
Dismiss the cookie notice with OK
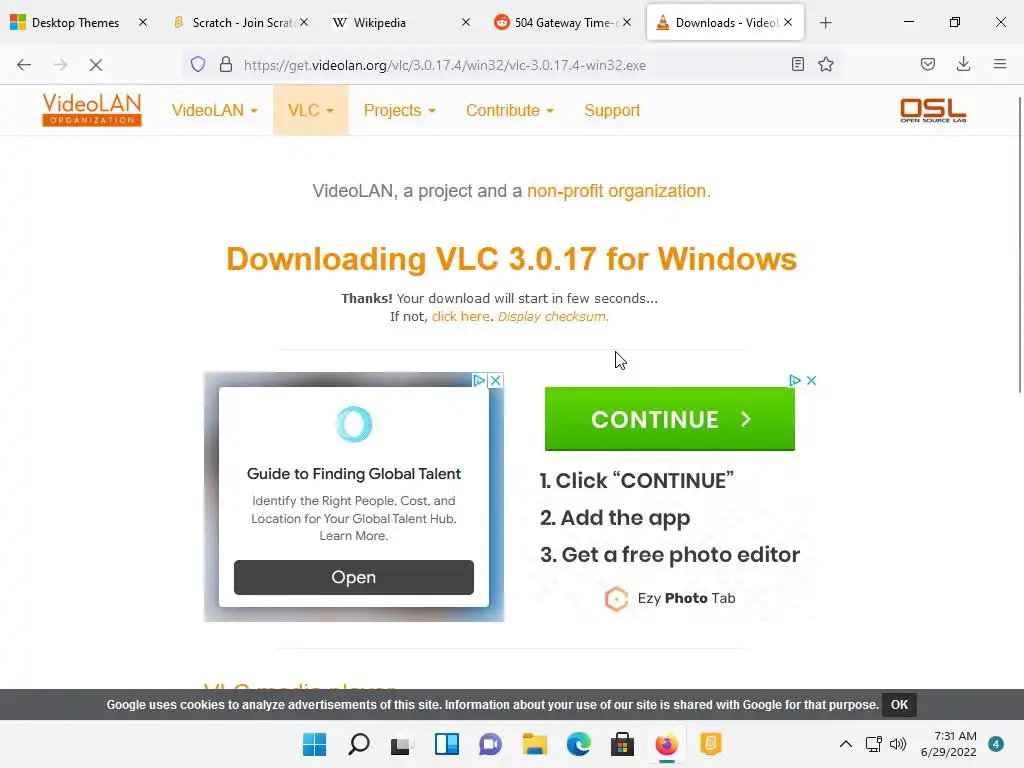pyautogui.click(x=899, y=705)
